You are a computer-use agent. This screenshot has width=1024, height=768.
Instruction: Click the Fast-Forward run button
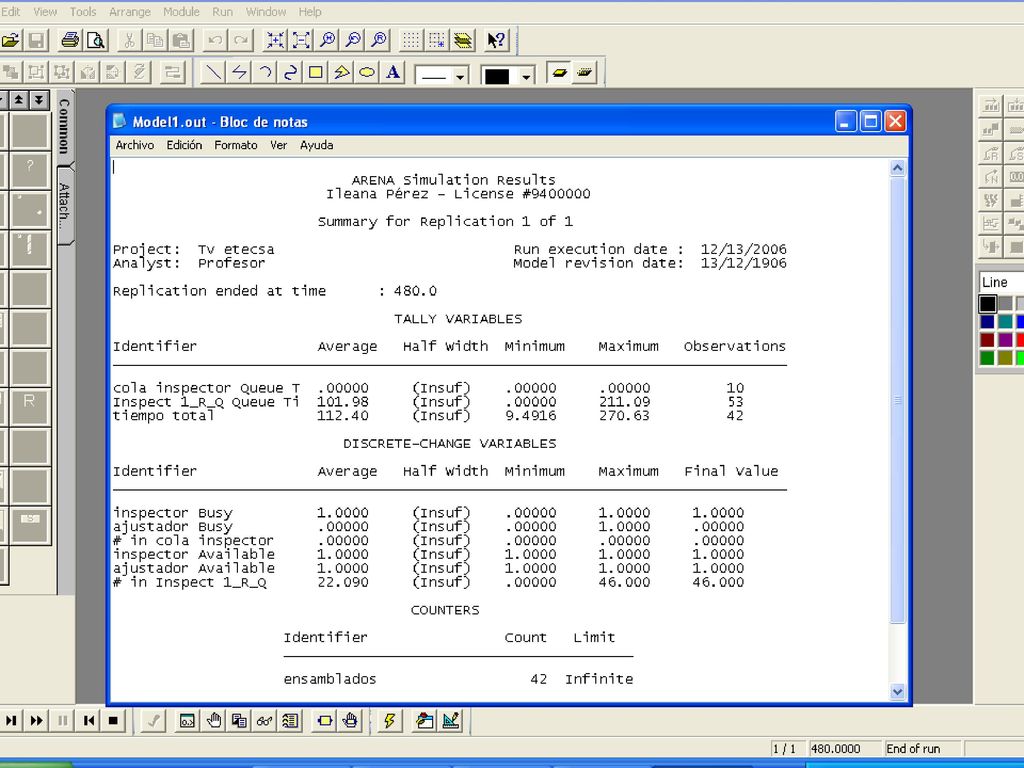coord(37,721)
